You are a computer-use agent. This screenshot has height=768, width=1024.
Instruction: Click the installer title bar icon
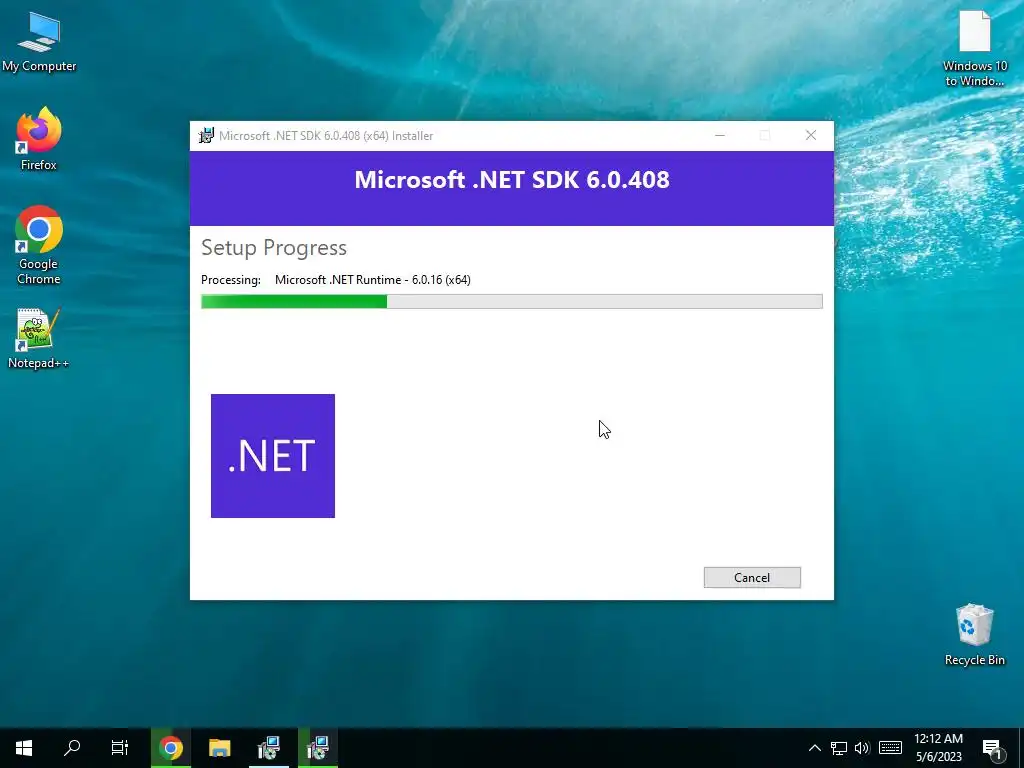(206, 135)
